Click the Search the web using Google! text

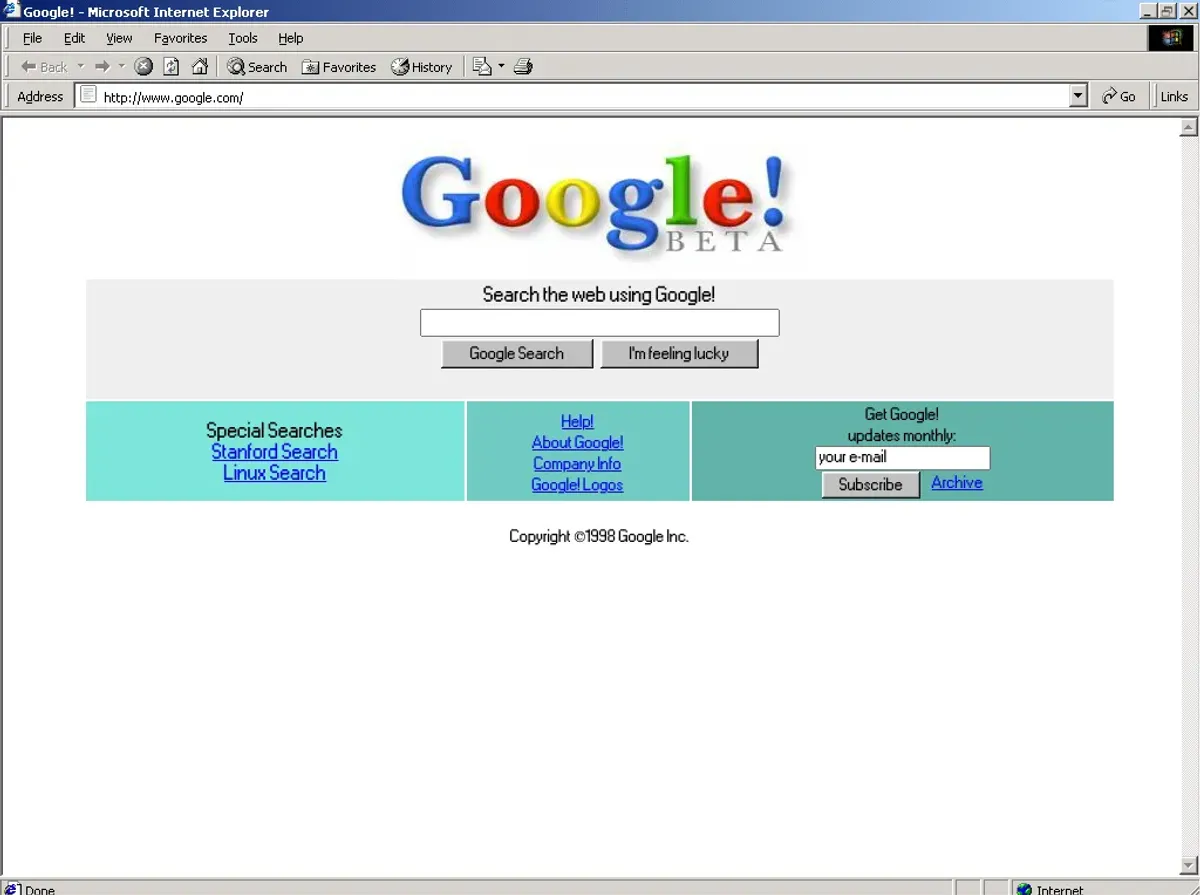coord(599,294)
